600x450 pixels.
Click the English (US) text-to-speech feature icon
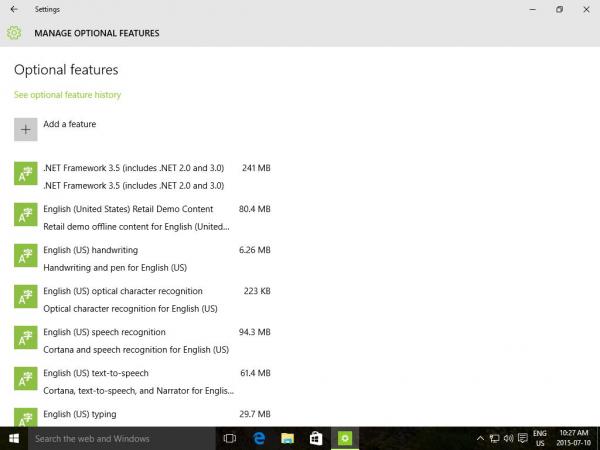[x=26, y=379]
